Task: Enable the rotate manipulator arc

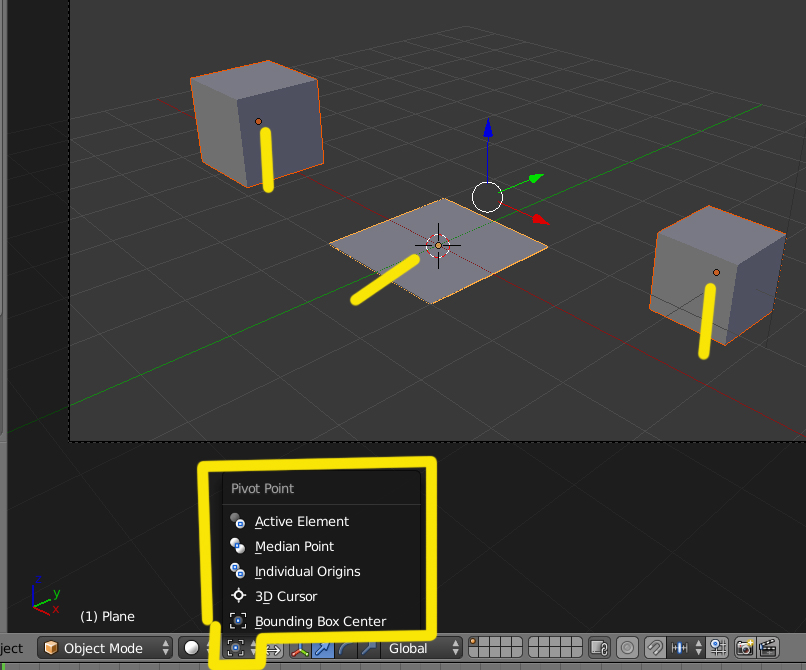Action: (345, 648)
